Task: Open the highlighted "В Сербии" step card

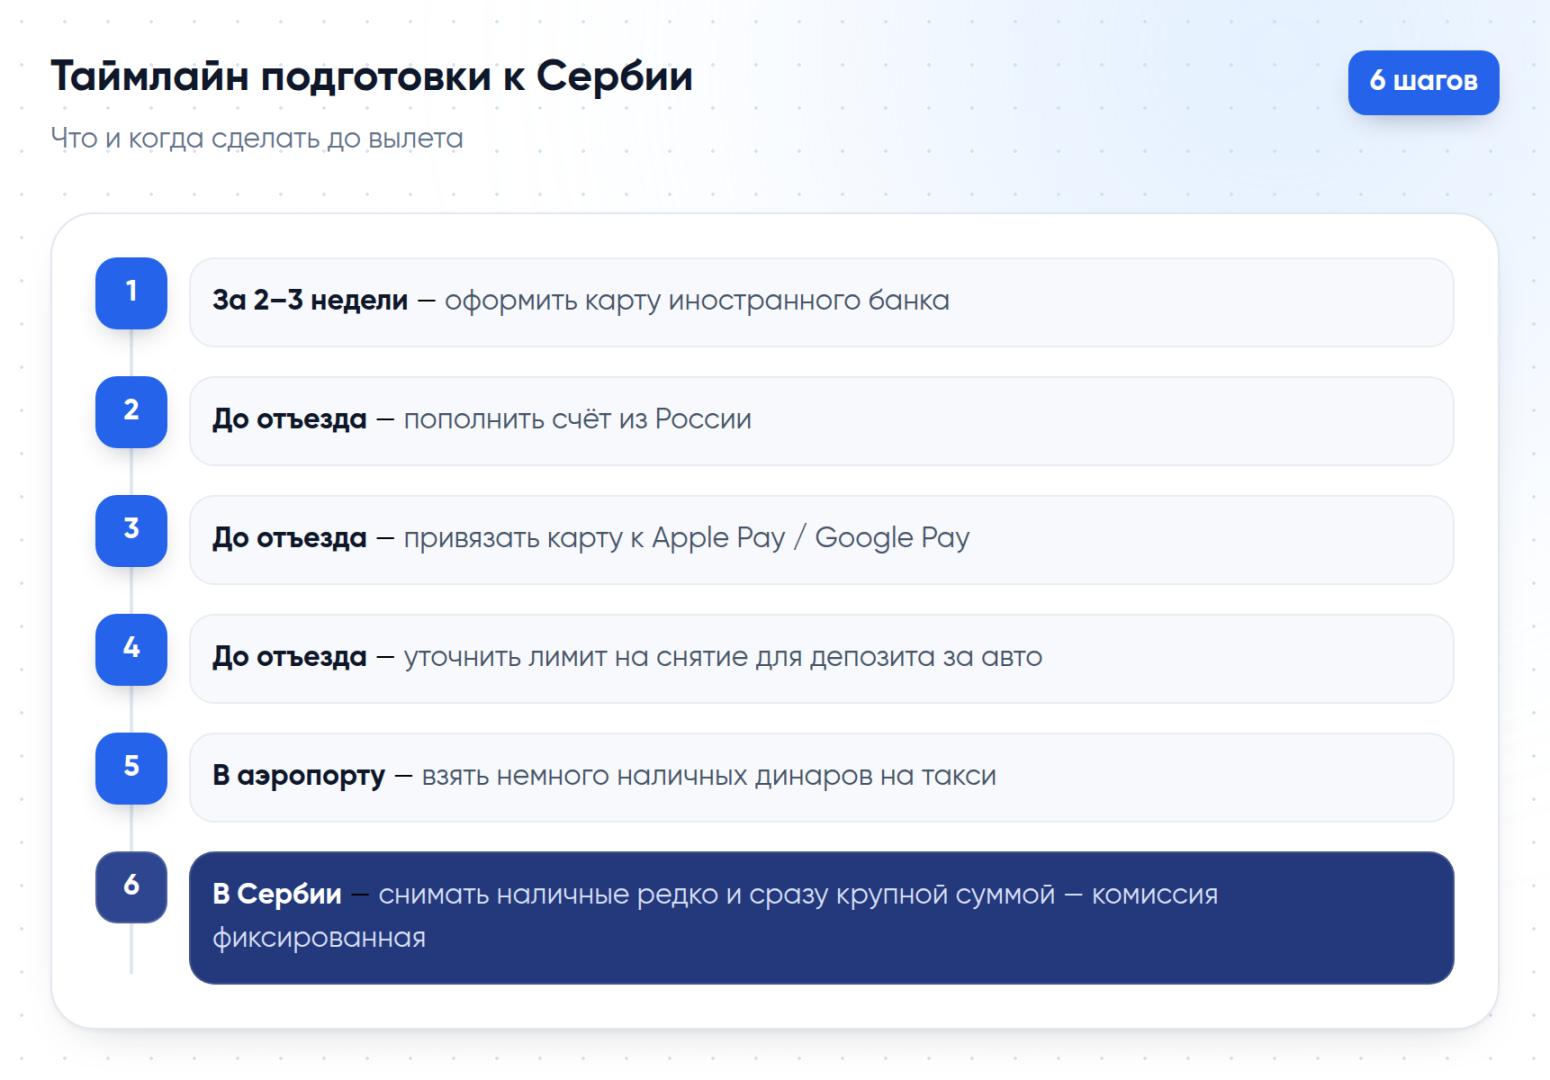Action: pos(821,918)
